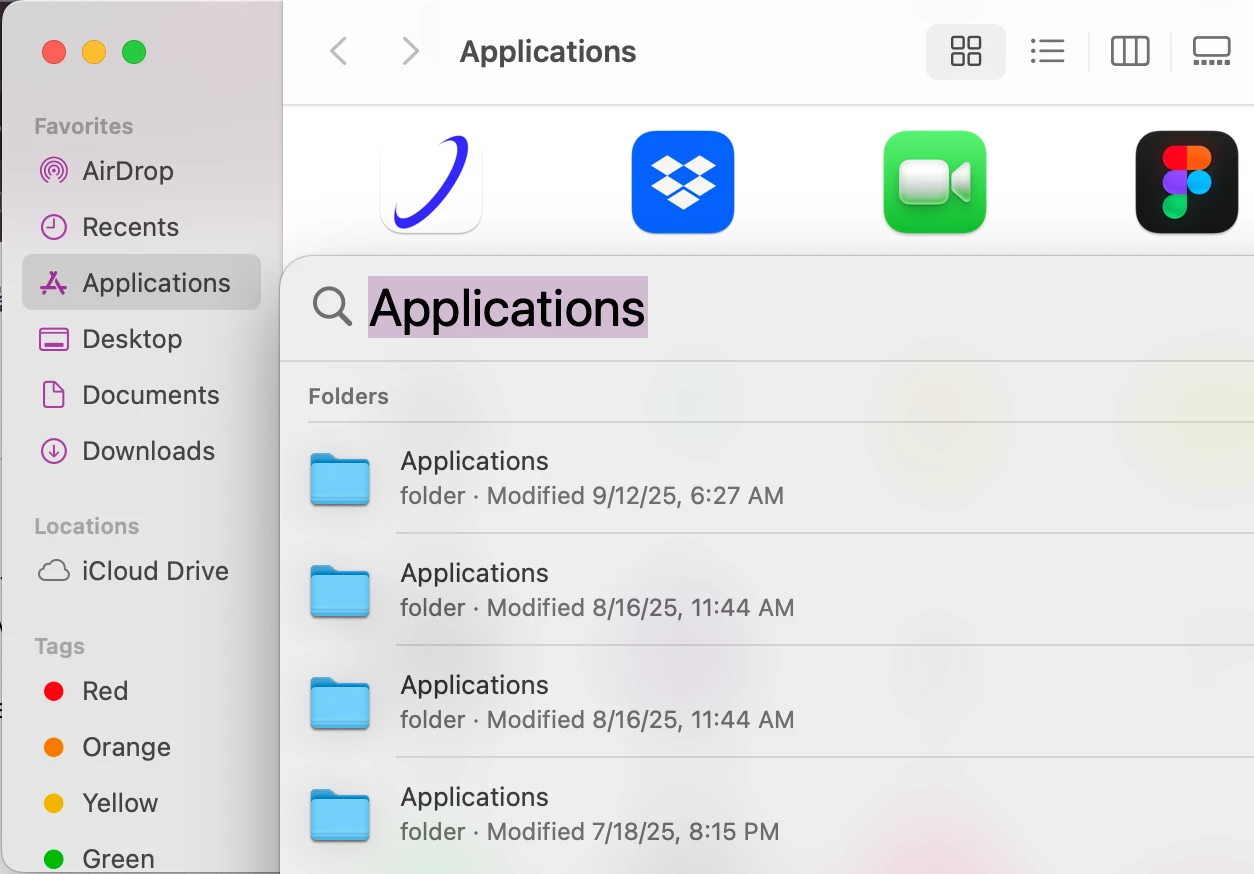1254x874 pixels.
Task: Go back using the left chevron
Action: (x=339, y=51)
